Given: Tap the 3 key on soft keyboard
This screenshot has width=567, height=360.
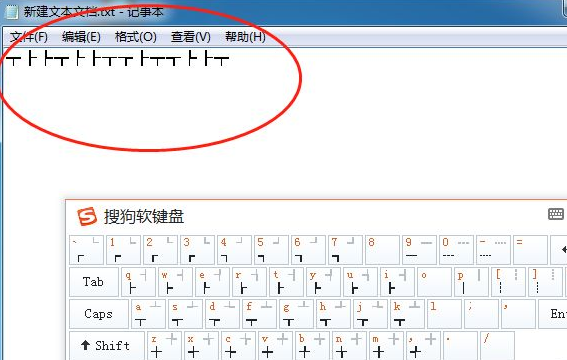Looking at the screenshot, I should point(197,250).
